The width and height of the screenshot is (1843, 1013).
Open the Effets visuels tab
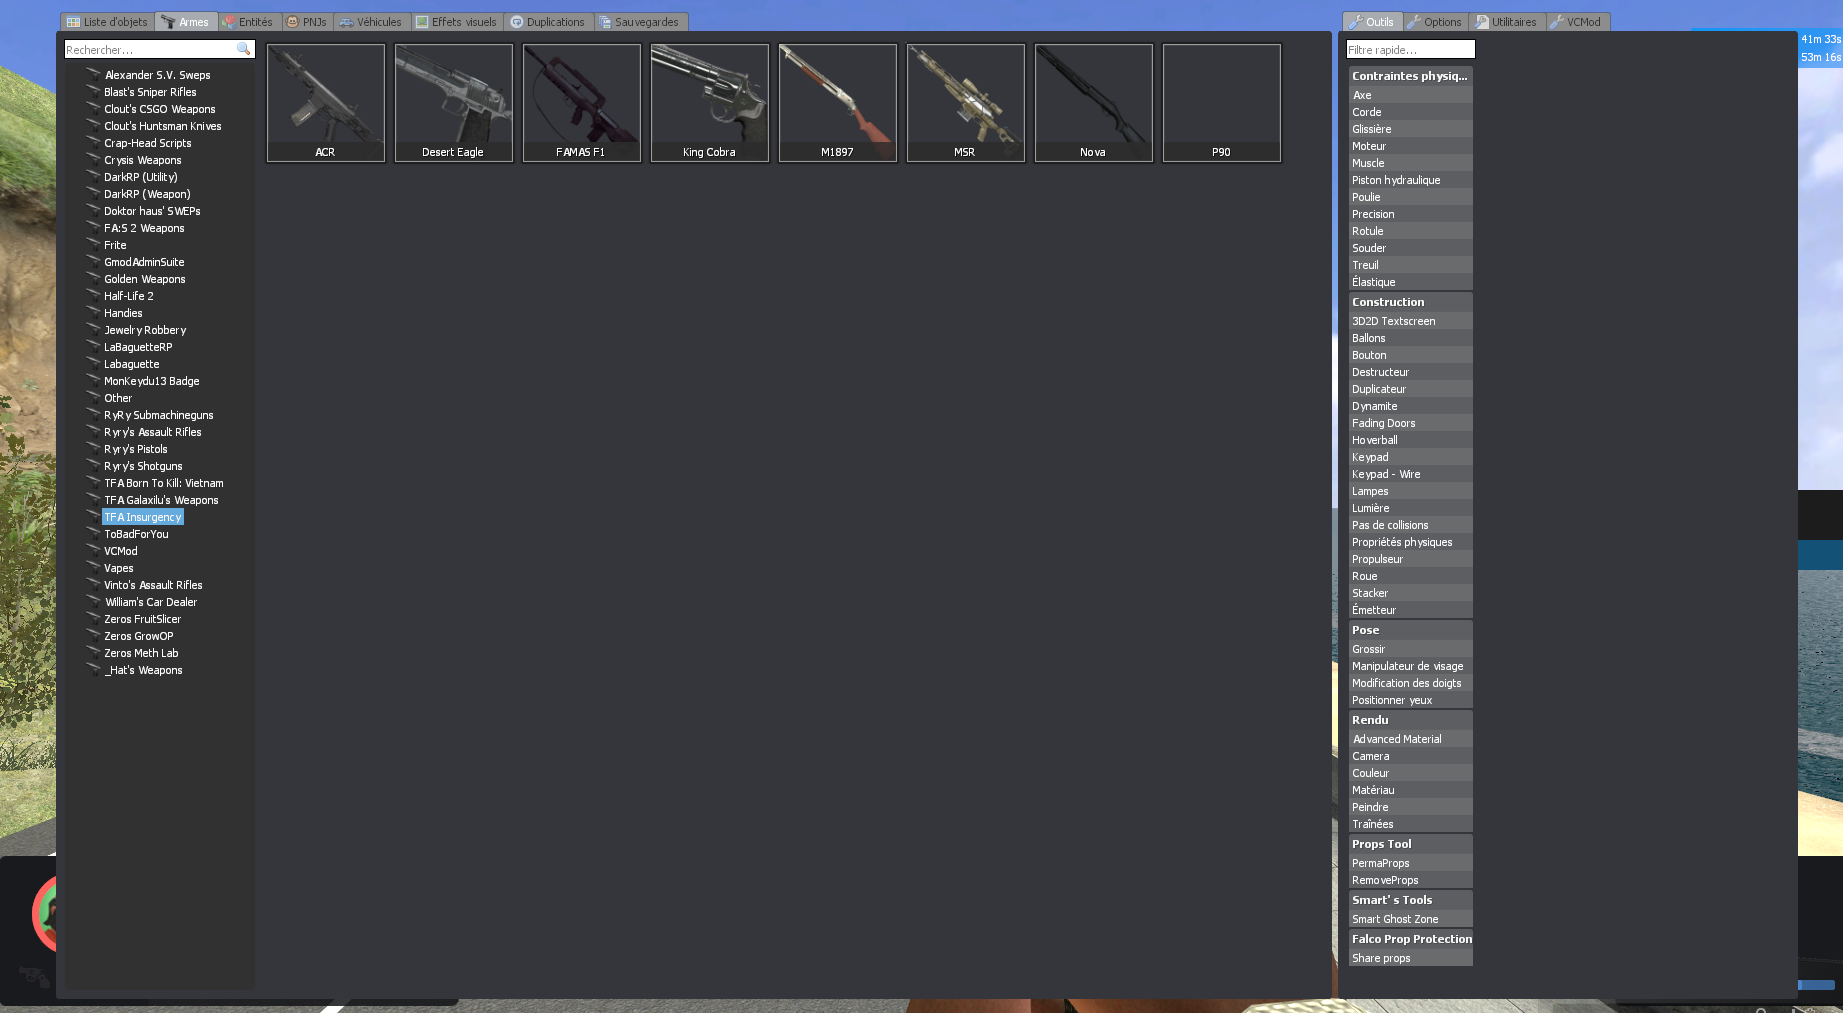tap(457, 22)
